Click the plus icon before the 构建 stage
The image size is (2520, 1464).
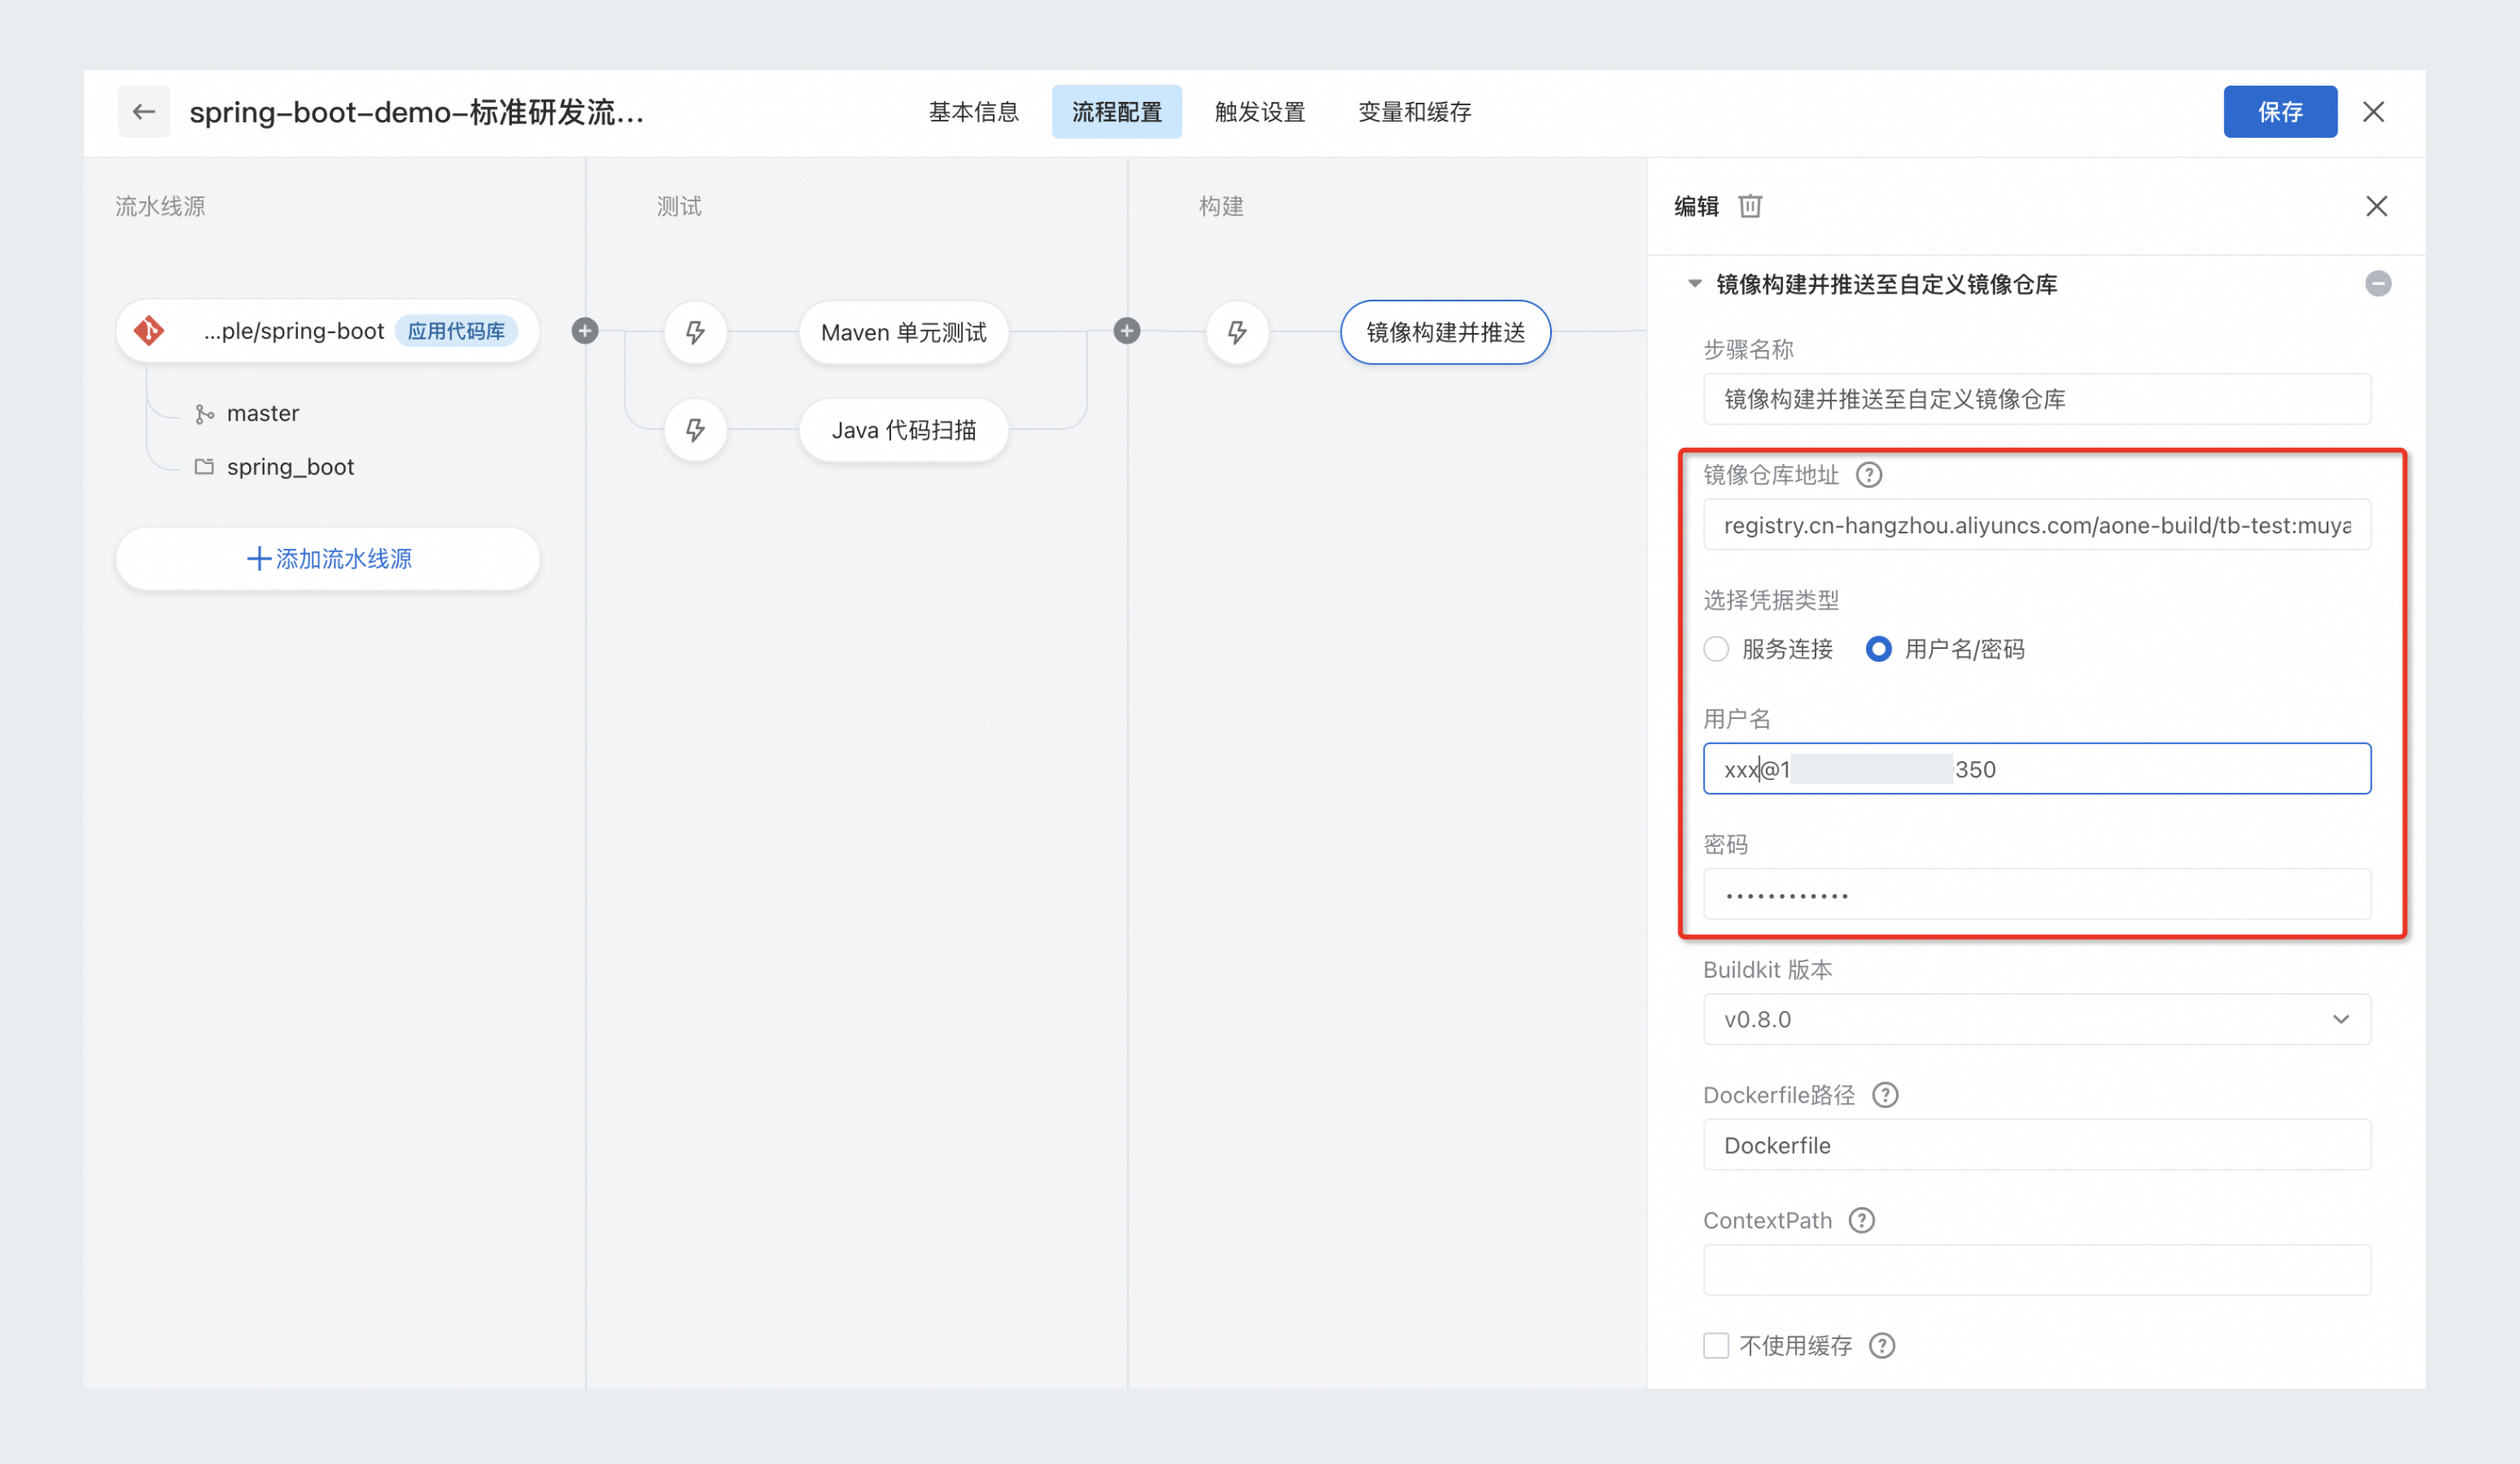click(x=1127, y=331)
